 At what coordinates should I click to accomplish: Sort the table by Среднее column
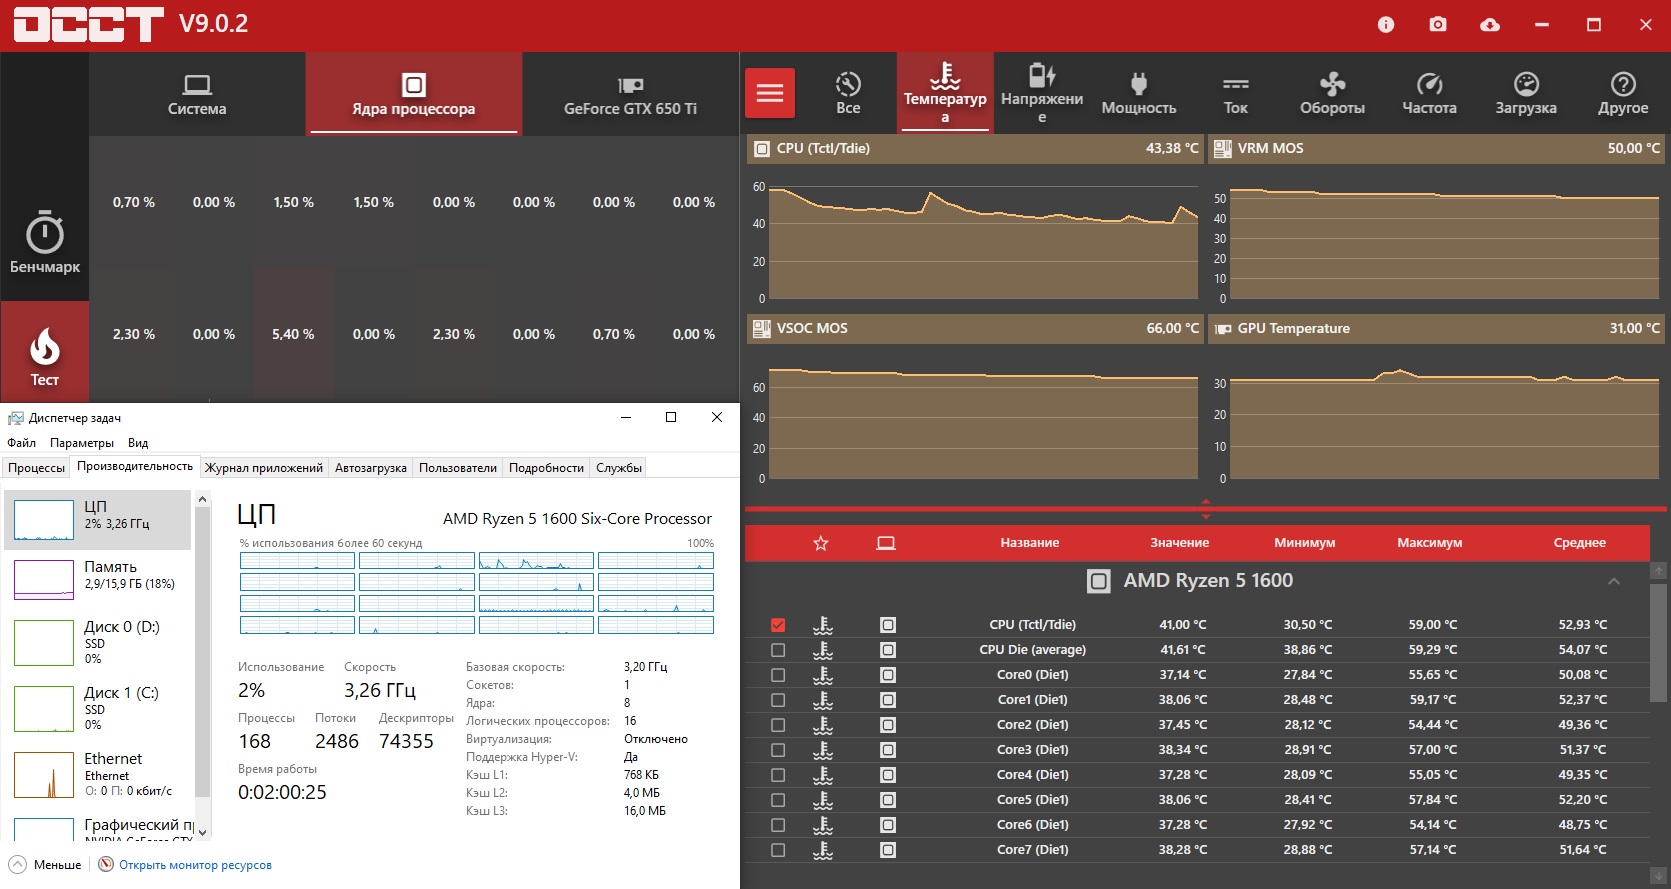[x=1580, y=543]
